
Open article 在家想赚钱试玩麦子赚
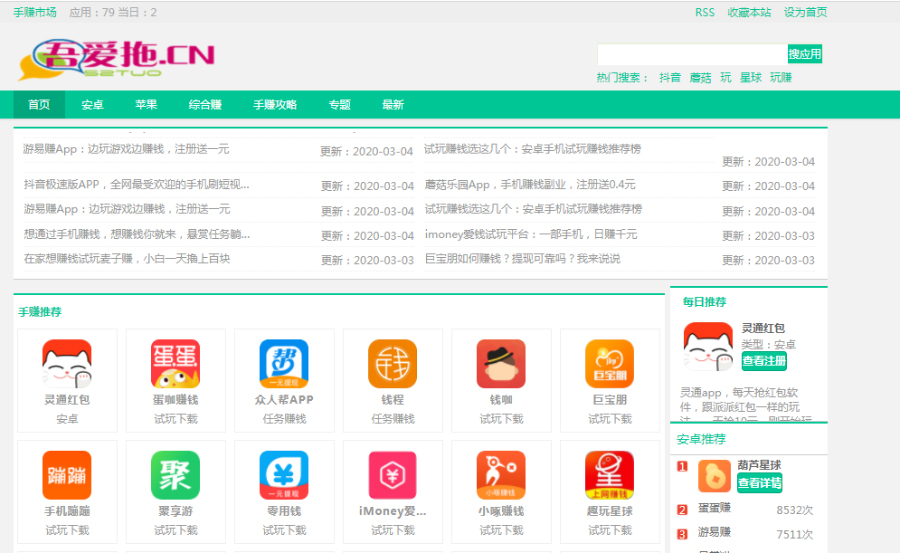pos(127,258)
